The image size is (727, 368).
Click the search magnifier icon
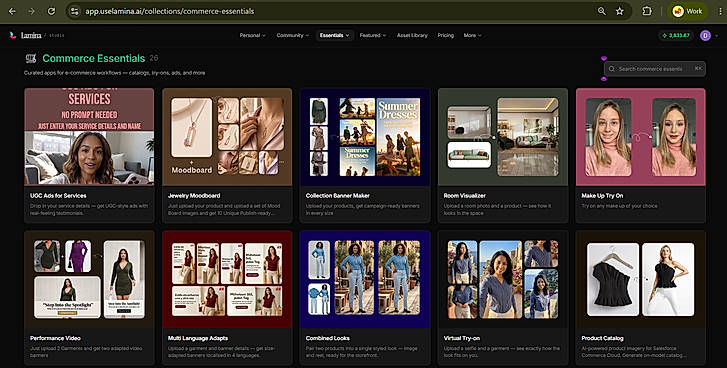tap(612, 69)
